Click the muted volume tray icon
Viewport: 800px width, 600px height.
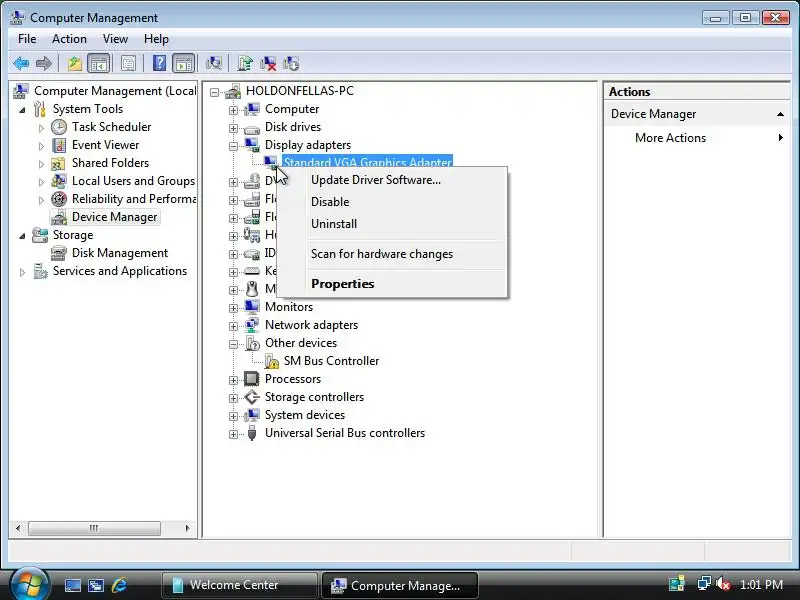coord(723,584)
